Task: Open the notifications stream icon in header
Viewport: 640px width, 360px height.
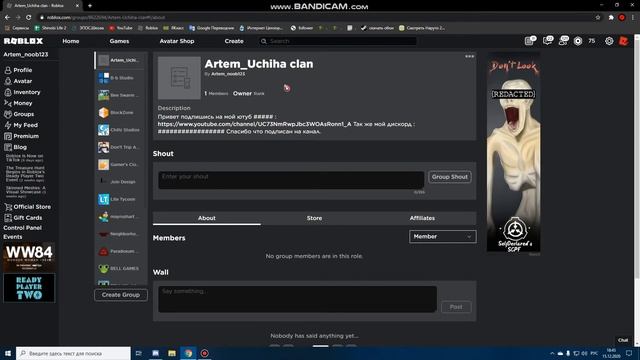Action: pyautogui.click(x=530, y=41)
